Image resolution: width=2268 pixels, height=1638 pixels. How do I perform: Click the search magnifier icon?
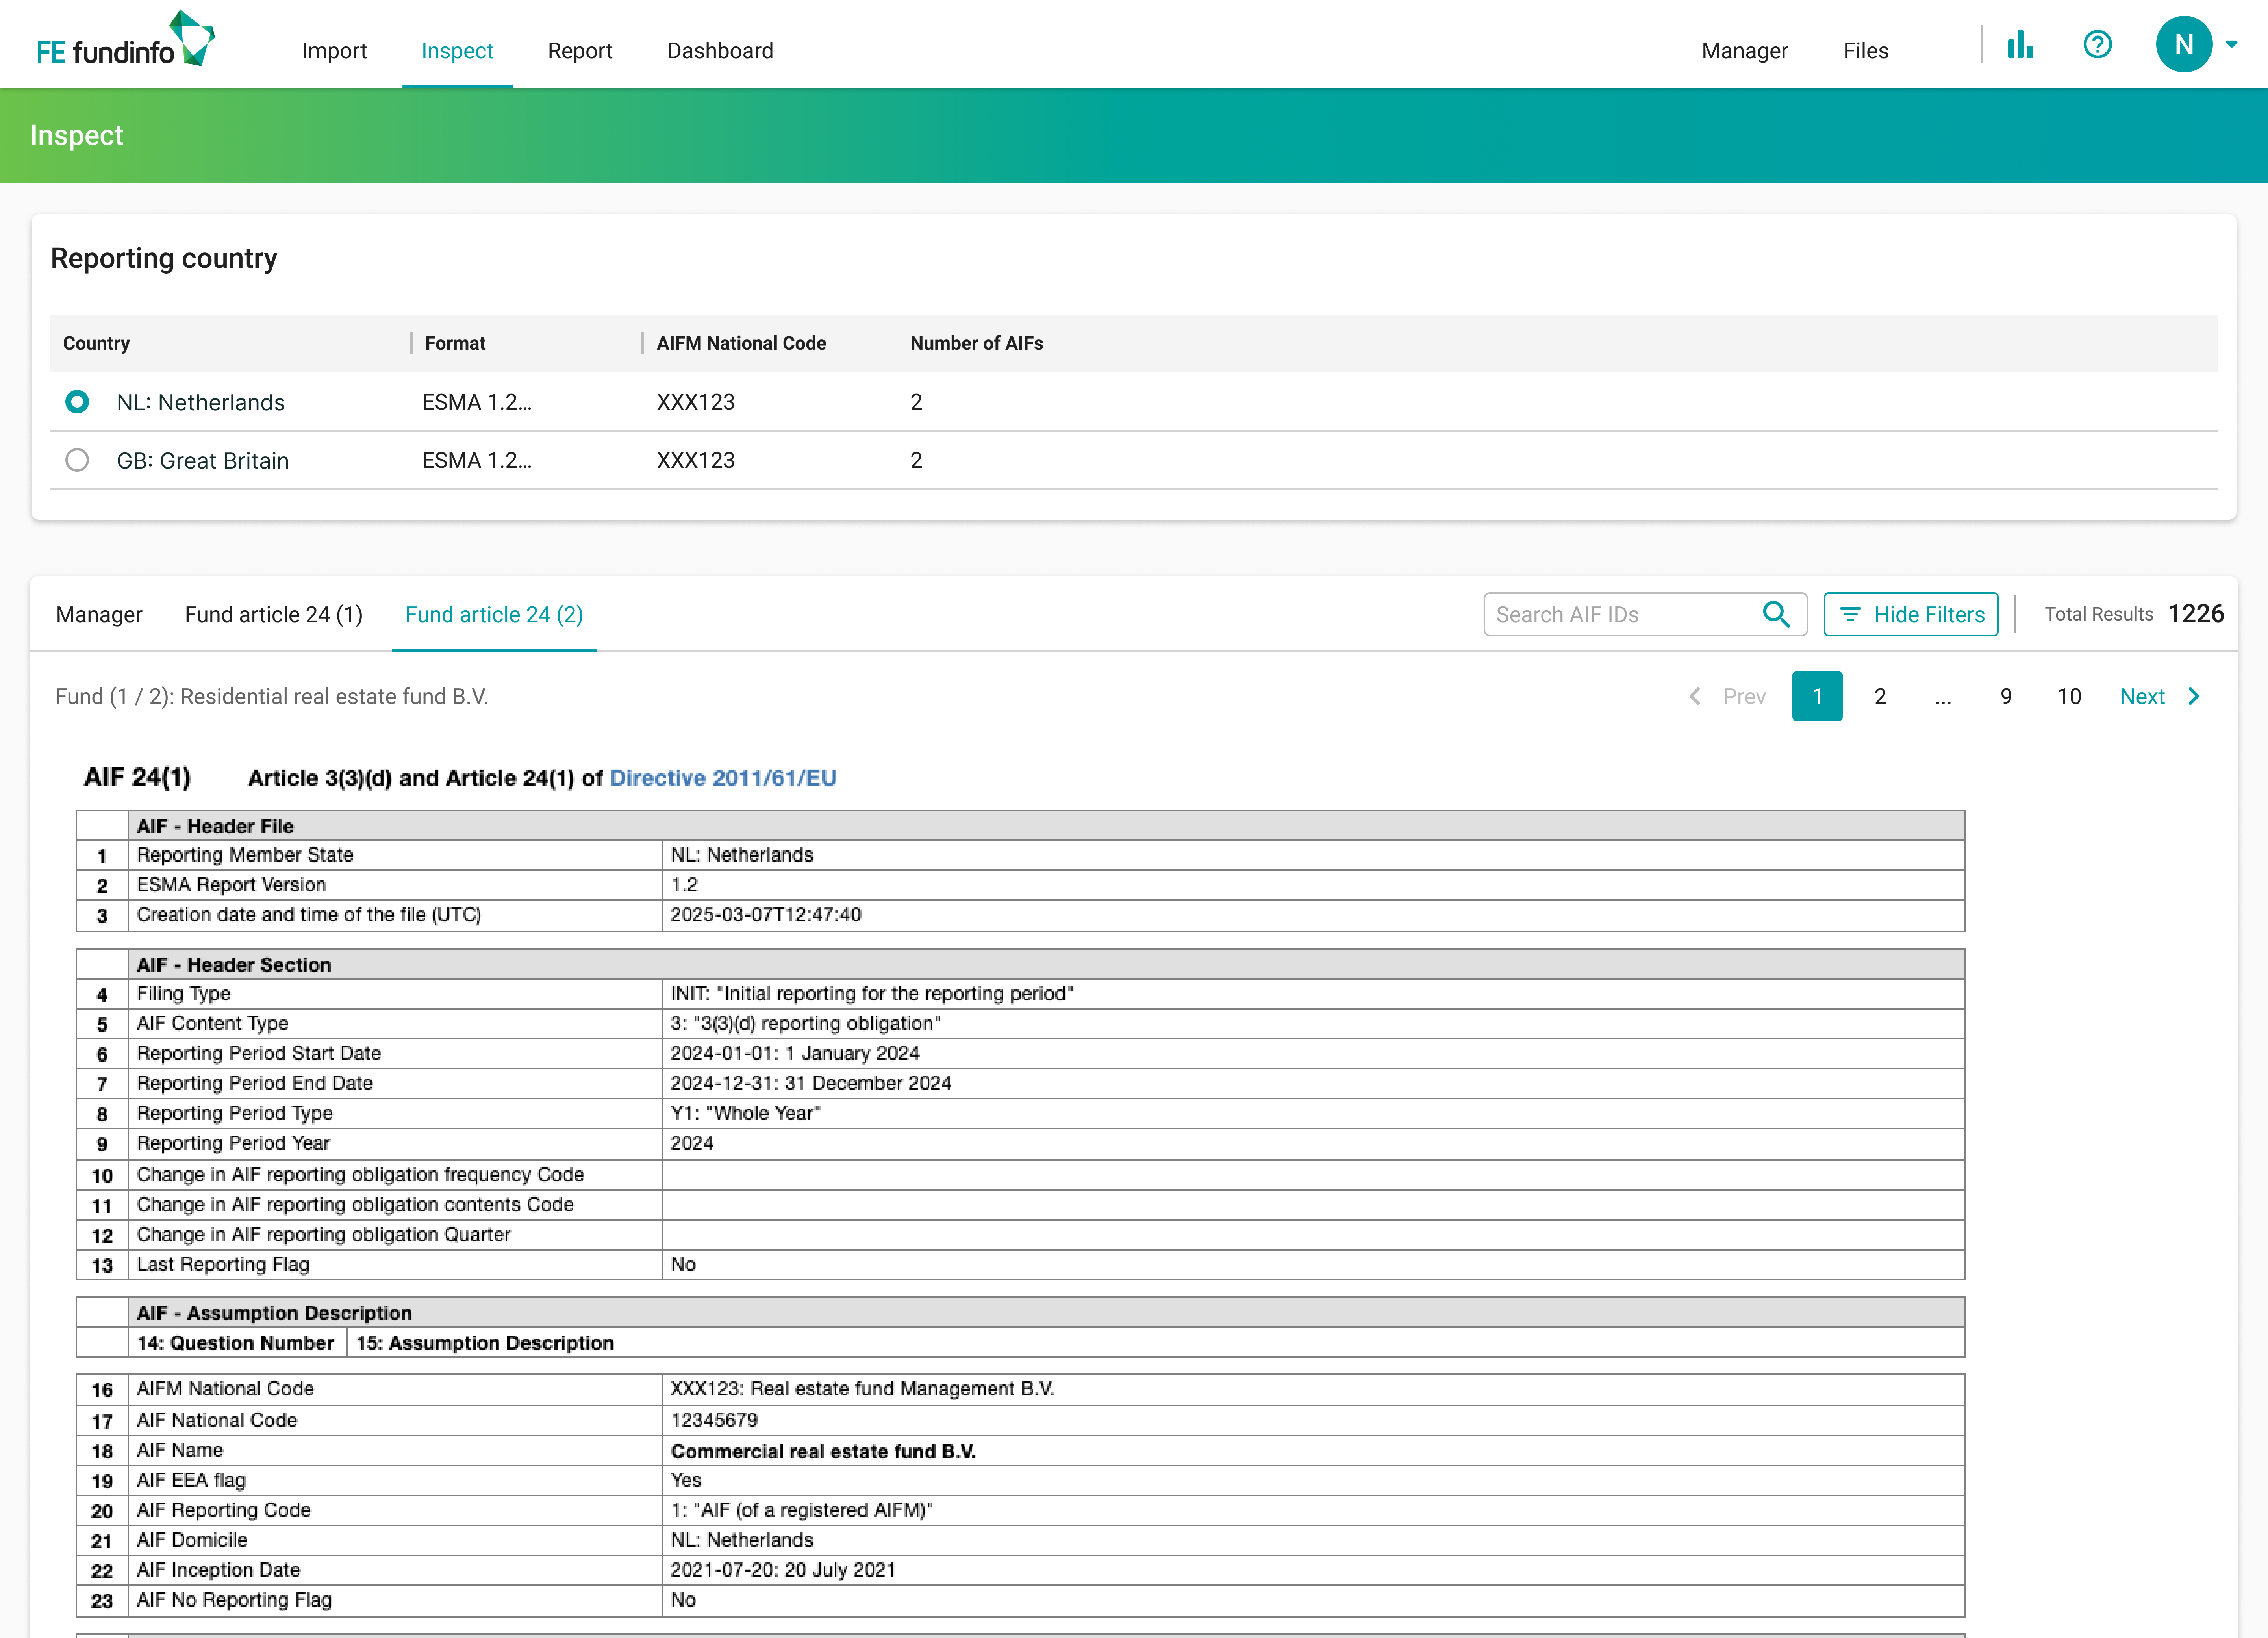(x=1775, y=614)
